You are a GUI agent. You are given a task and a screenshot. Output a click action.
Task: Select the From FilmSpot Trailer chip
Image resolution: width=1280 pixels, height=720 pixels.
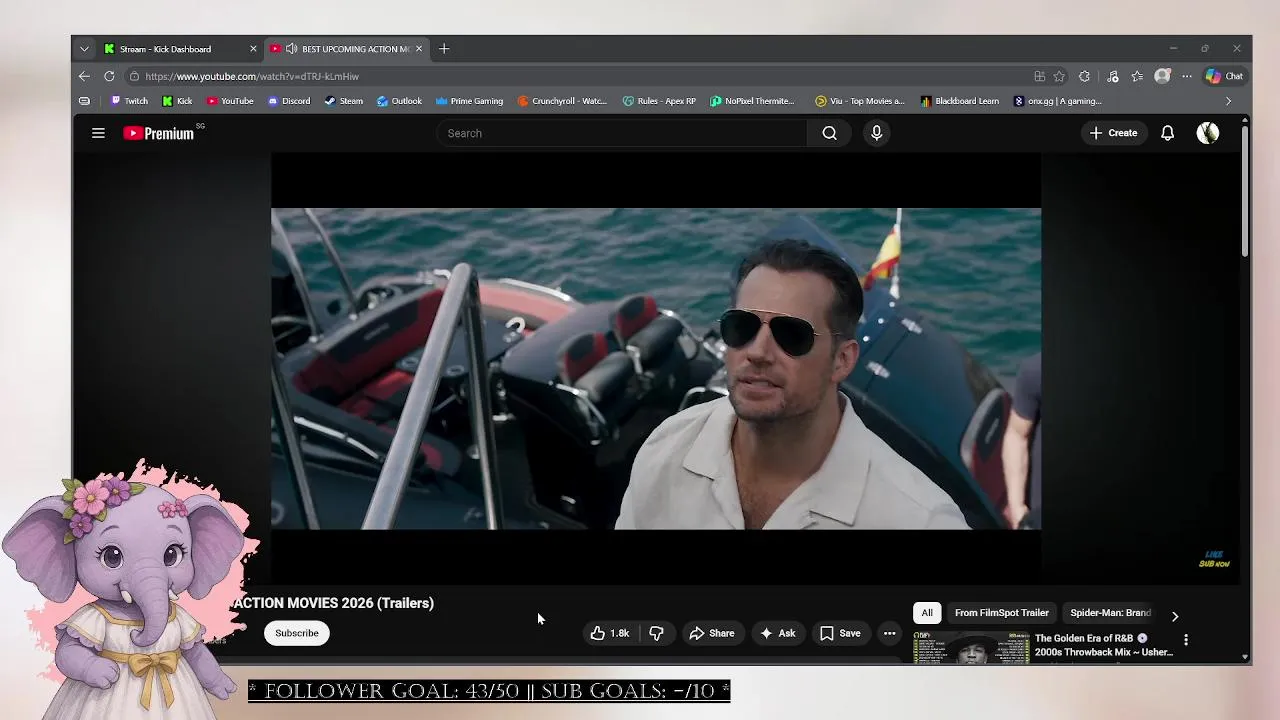pyautogui.click(x=1001, y=613)
